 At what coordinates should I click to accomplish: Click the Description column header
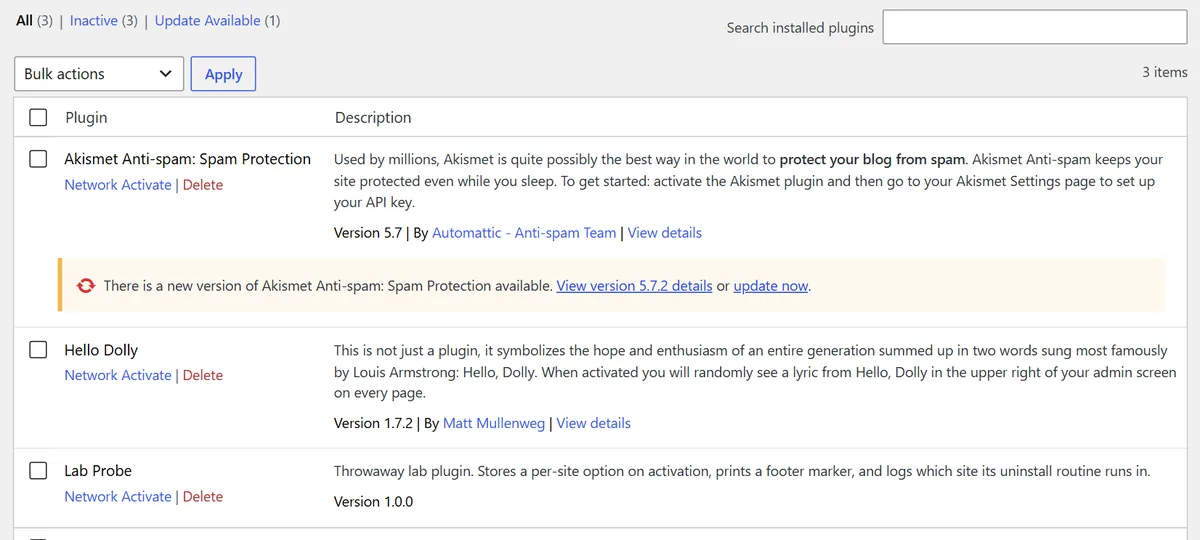373,118
